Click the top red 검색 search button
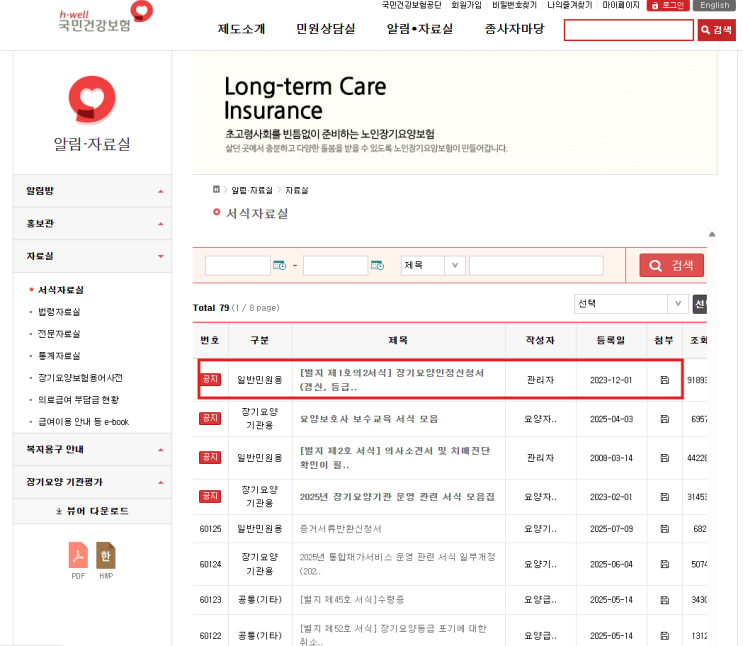This screenshot has width=743, height=646. (716, 30)
